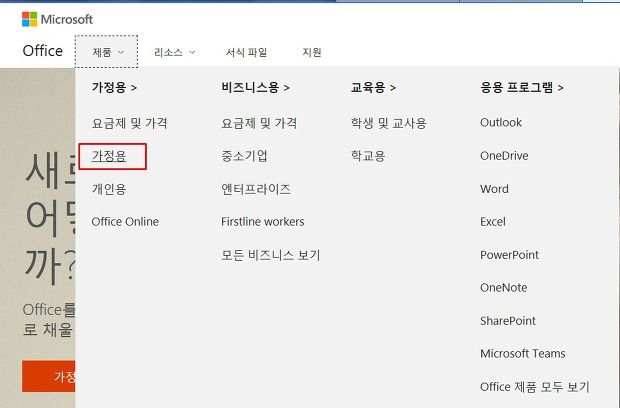This screenshot has height=408, width=620.
Task: Select the underlined 가정용 link
Action: (109, 156)
